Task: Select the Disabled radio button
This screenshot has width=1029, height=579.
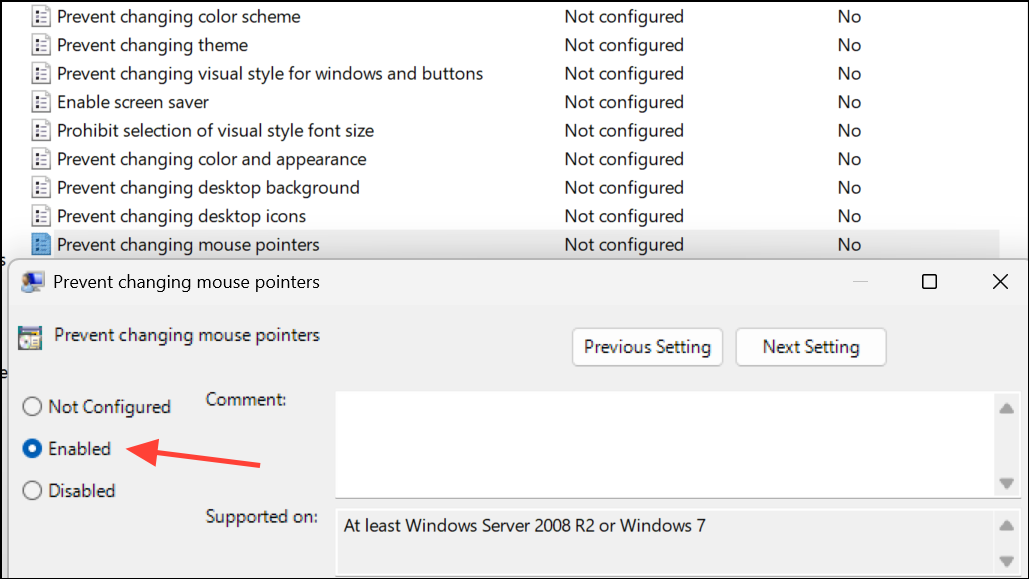Action: (x=31, y=491)
